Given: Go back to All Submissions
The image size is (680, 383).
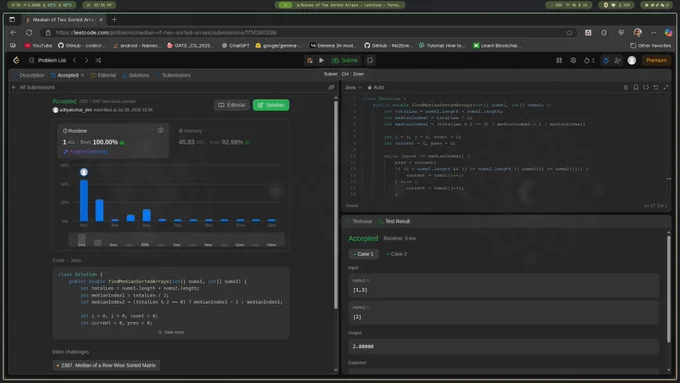Looking at the screenshot, I should [33, 87].
